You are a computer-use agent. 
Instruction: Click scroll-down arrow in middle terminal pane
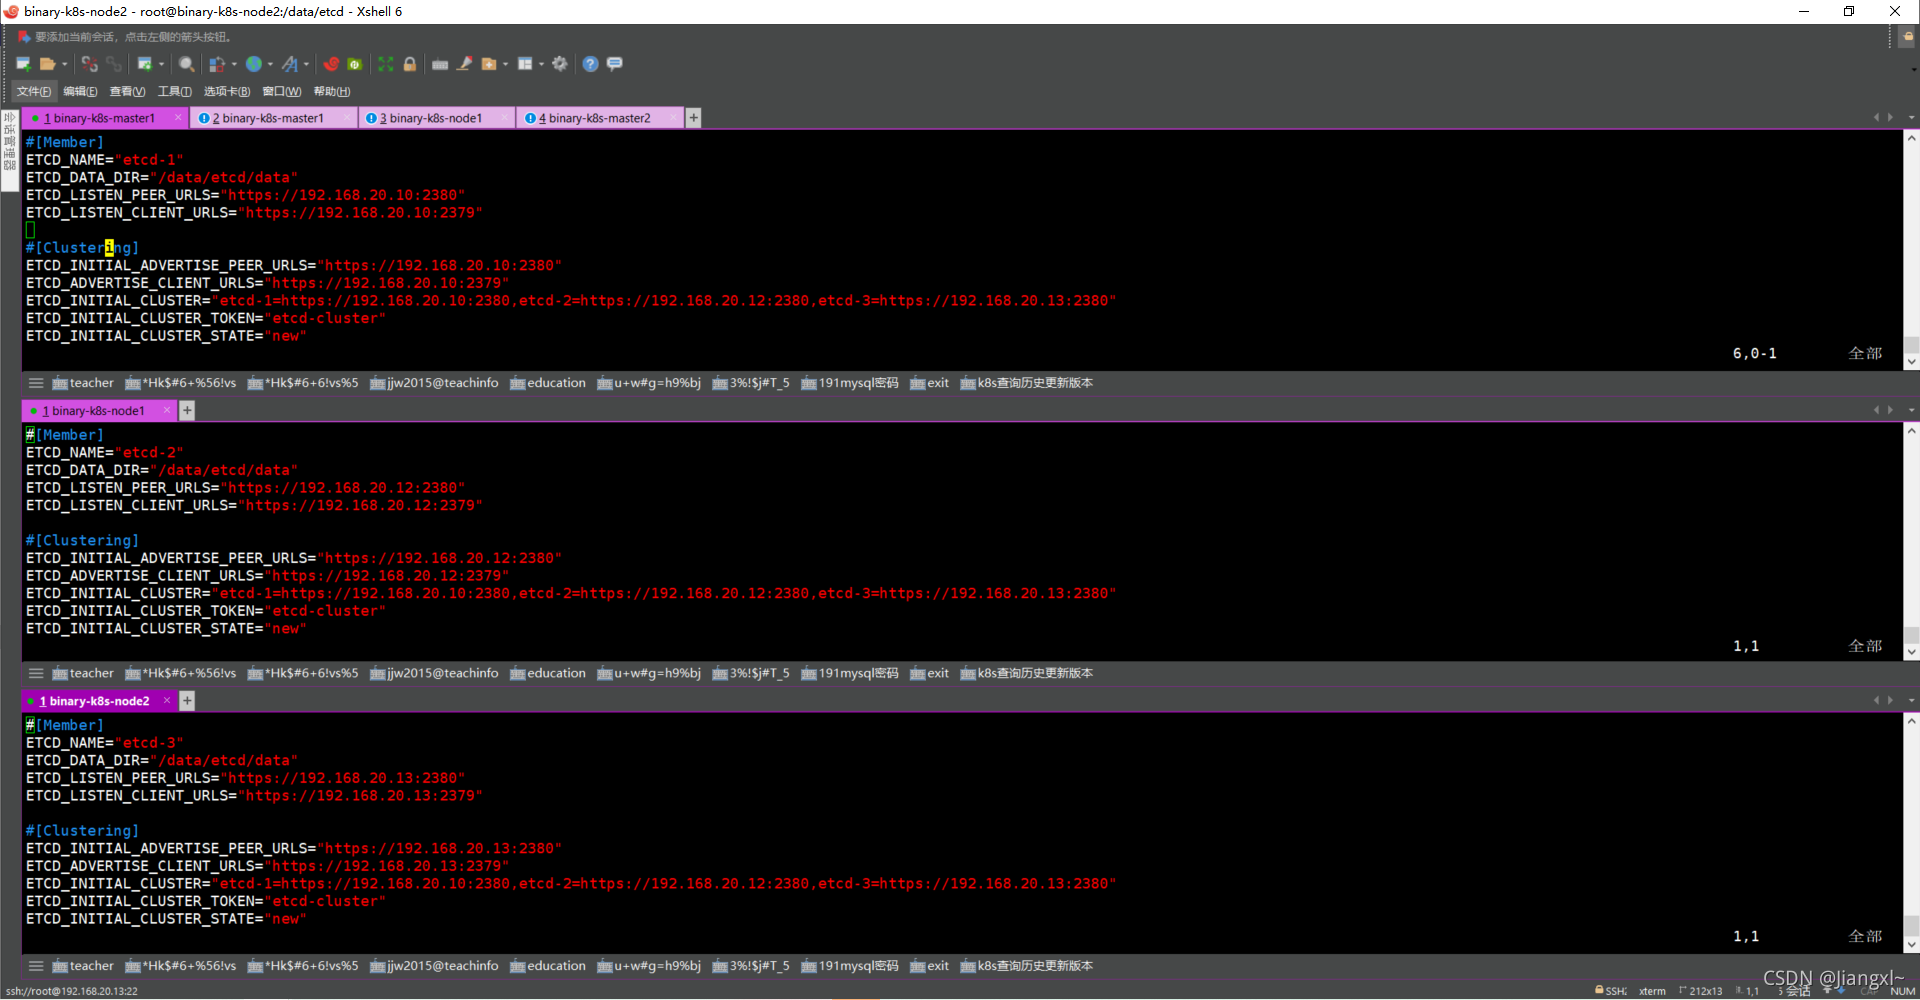pyautogui.click(x=1911, y=652)
